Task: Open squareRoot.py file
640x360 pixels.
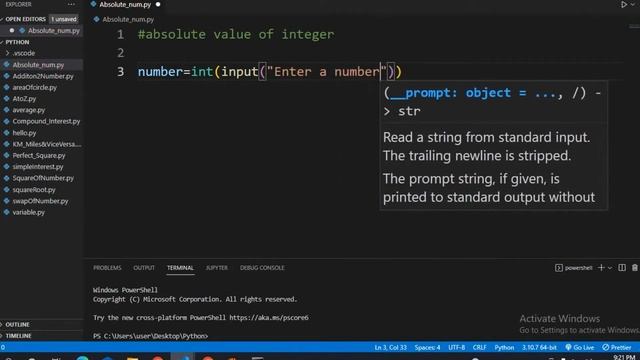Action: click(33, 190)
